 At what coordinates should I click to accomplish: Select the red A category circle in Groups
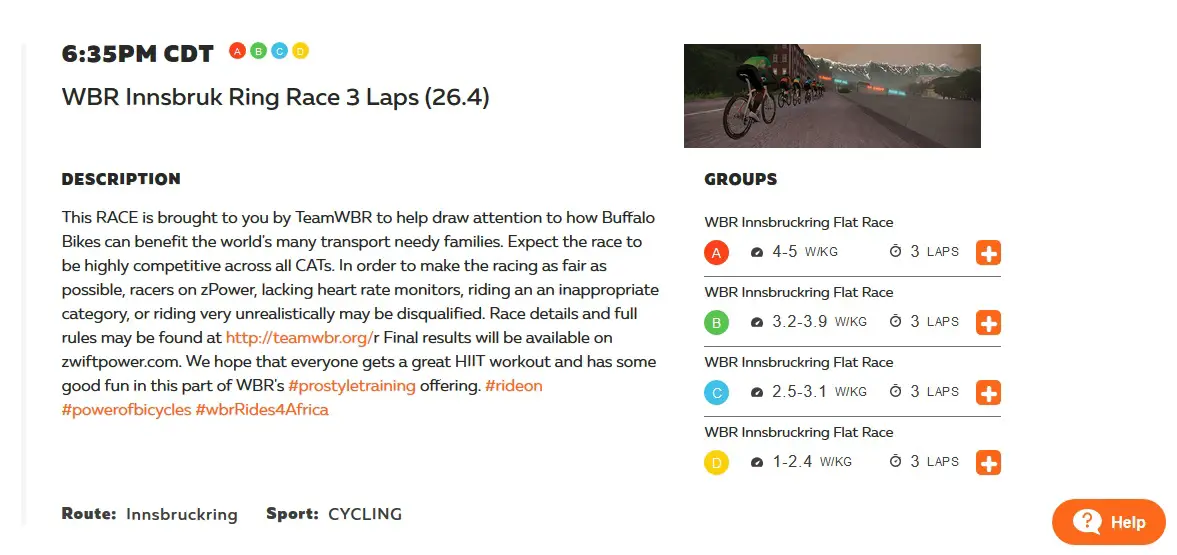click(x=716, y=253)
